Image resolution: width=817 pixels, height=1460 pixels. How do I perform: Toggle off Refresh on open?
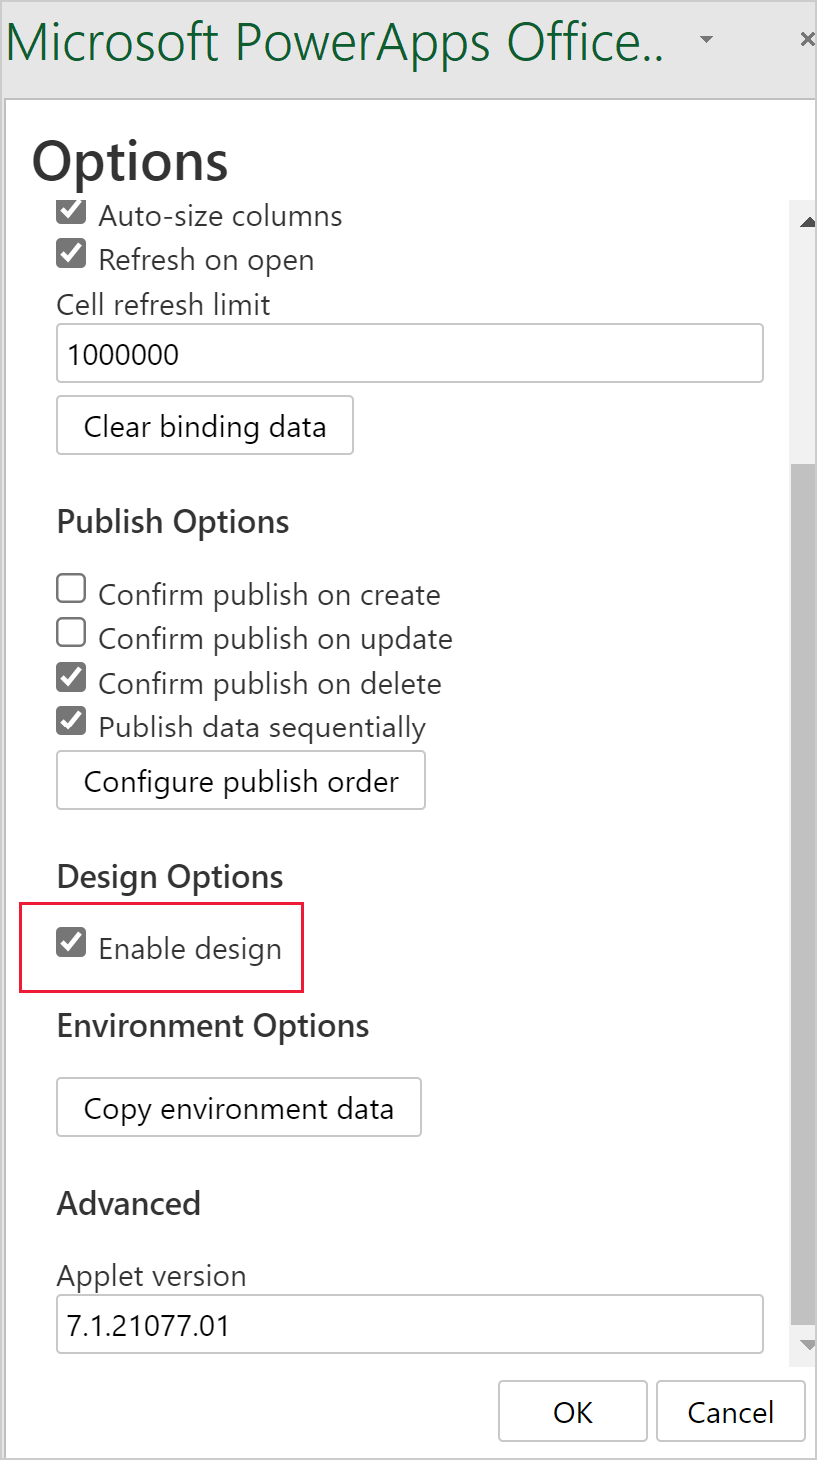[70, 254]
